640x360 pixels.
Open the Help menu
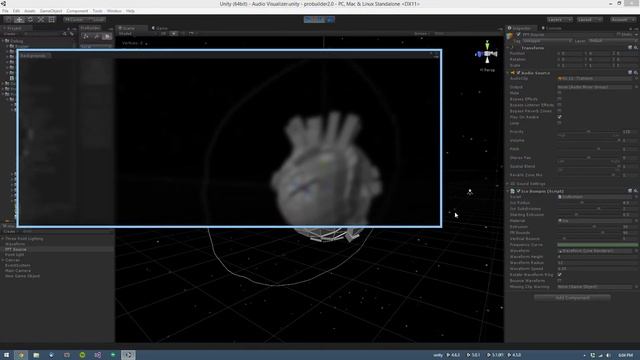point(130,11)
